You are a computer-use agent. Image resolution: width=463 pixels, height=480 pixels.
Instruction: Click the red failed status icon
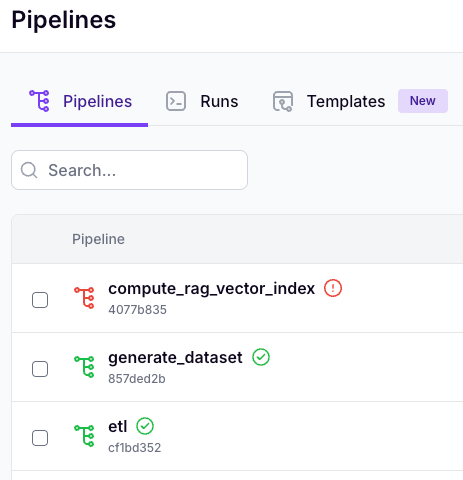pos(333,288)
